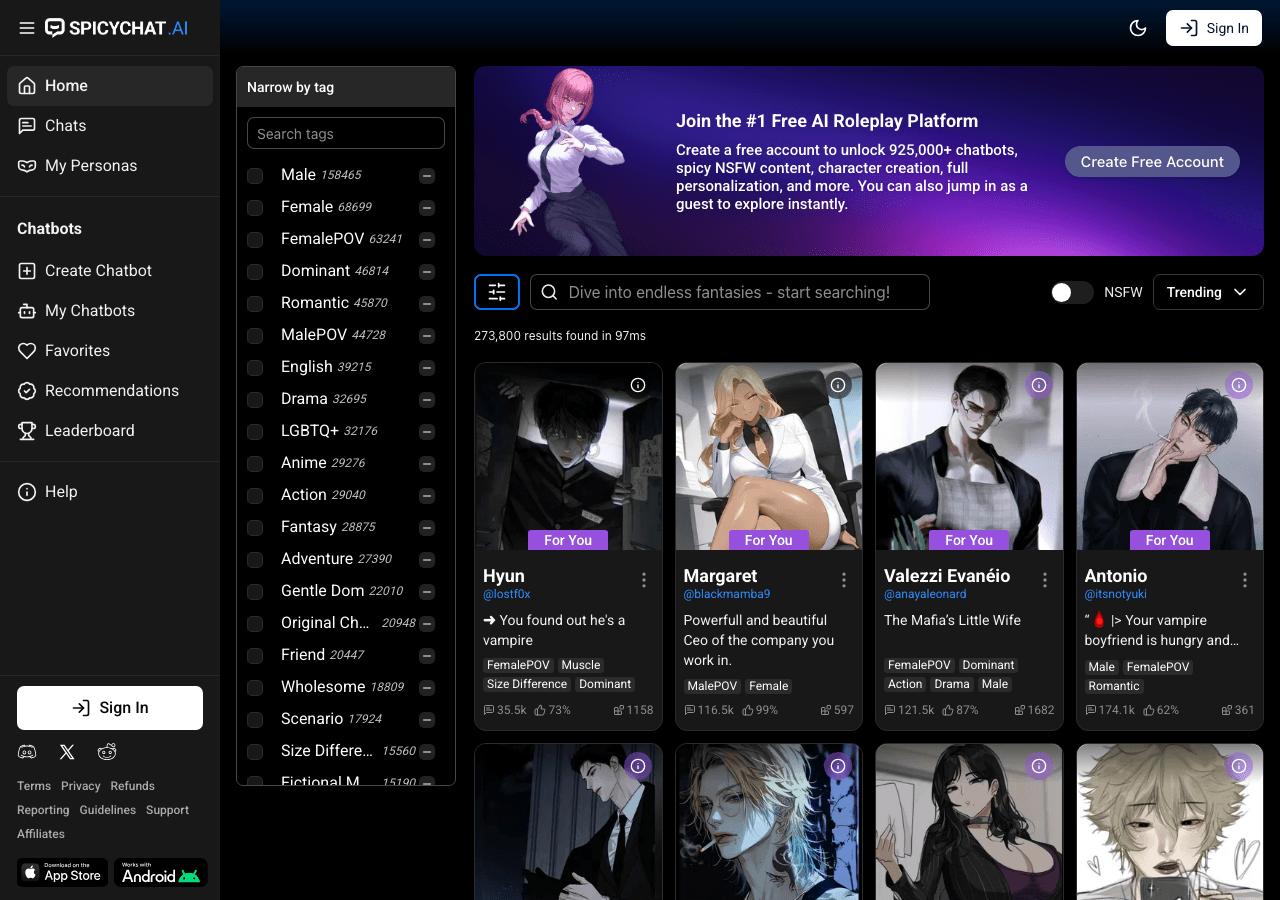Click the hamburger menu icon
This screenshot has height=900, width=1280.
27,28
